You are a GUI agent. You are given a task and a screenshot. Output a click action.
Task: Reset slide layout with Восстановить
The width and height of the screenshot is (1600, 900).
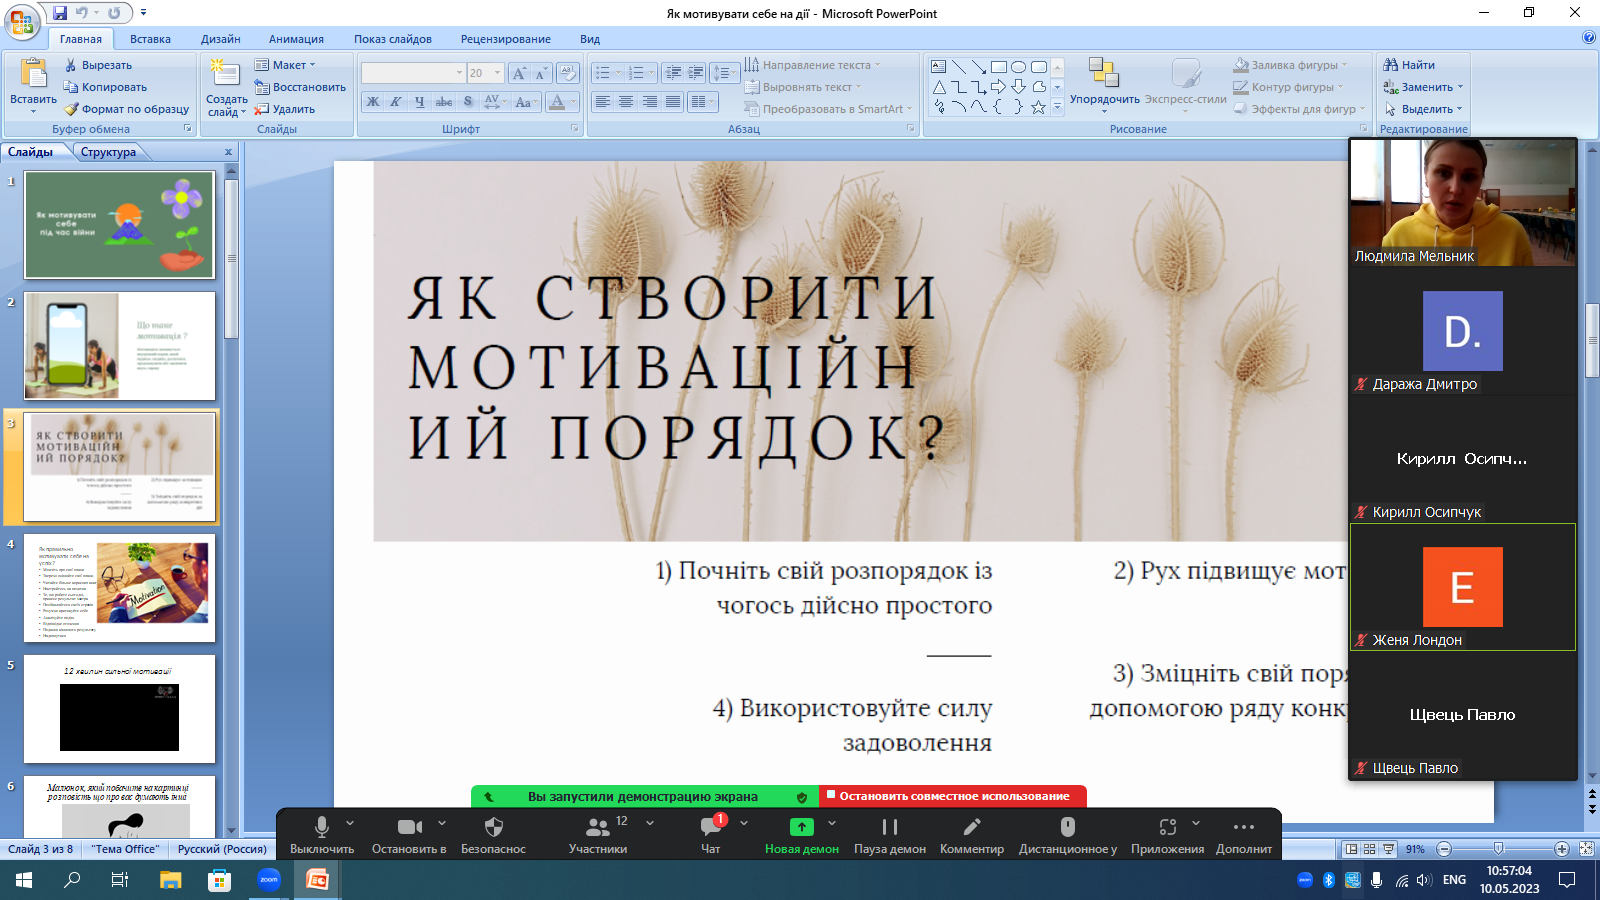300,87
